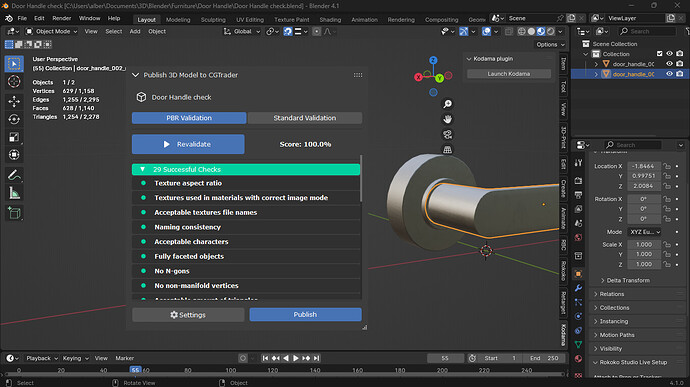Viewport: 690px width, 387px height.
Task: Toggle snapping magnet in header
Action: coord(288,31)
